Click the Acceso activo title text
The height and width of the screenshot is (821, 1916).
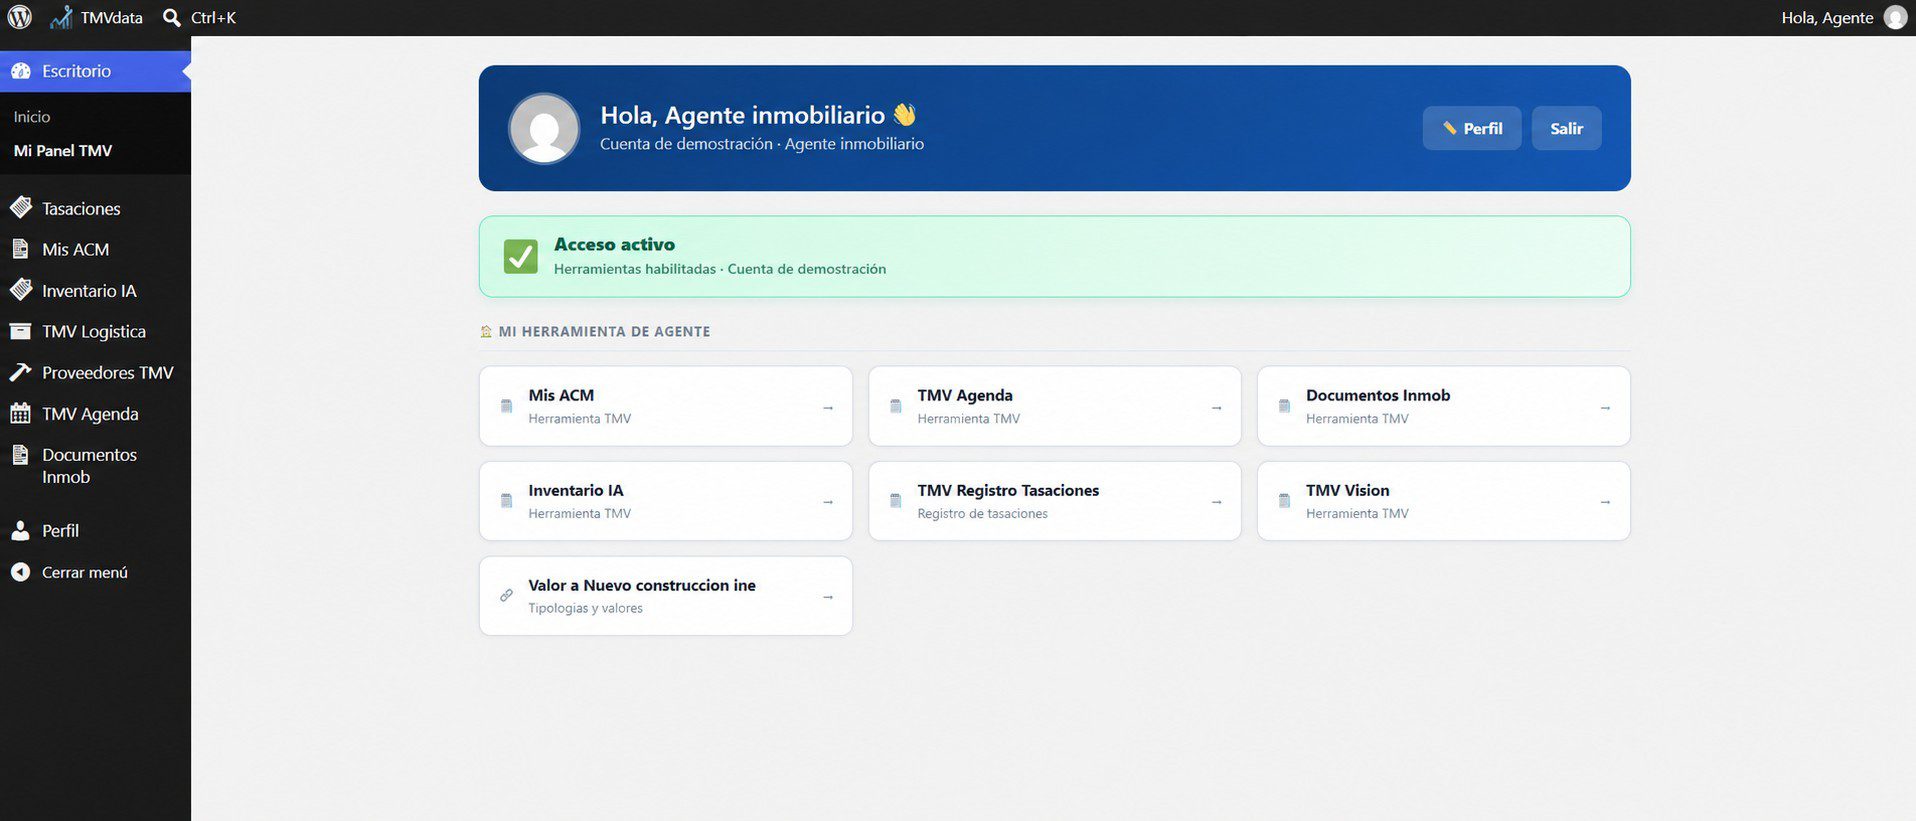614,244
